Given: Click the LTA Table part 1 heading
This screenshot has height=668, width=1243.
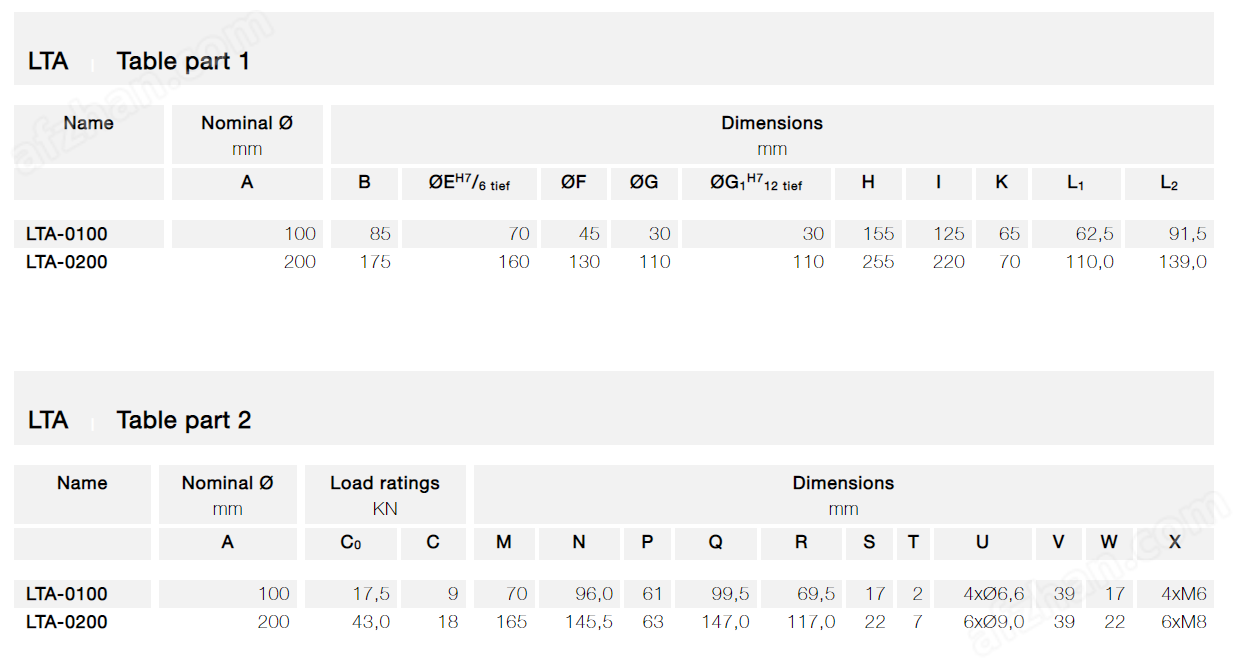Looking at the screenshot, I should pyautogui.click(x=139, y=61).
